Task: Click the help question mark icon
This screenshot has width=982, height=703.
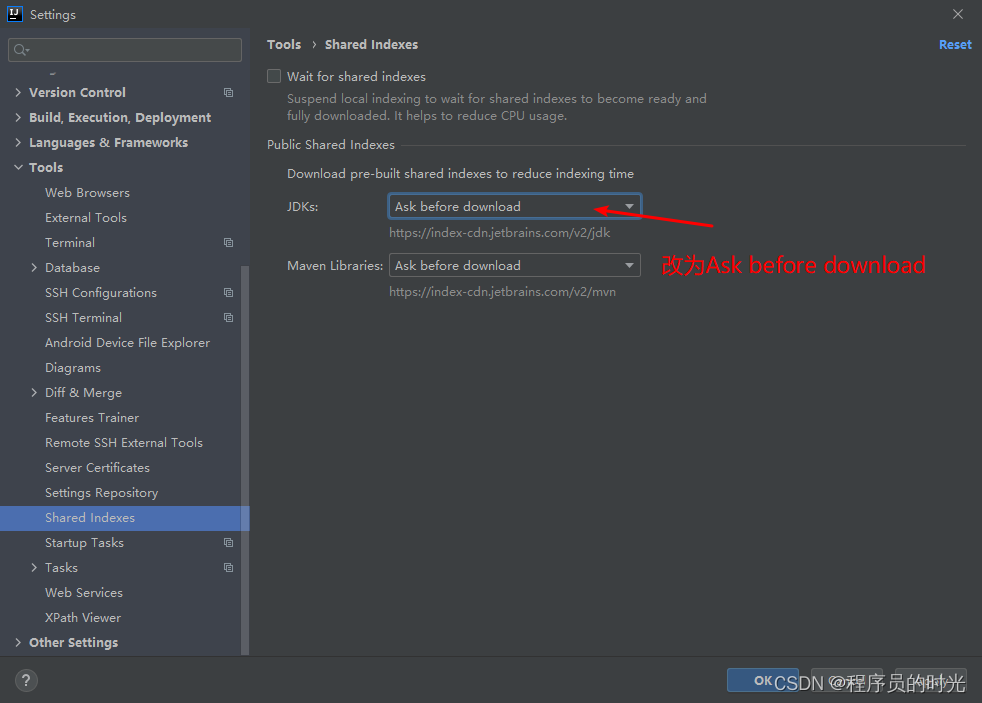Action: pos(25,680)
